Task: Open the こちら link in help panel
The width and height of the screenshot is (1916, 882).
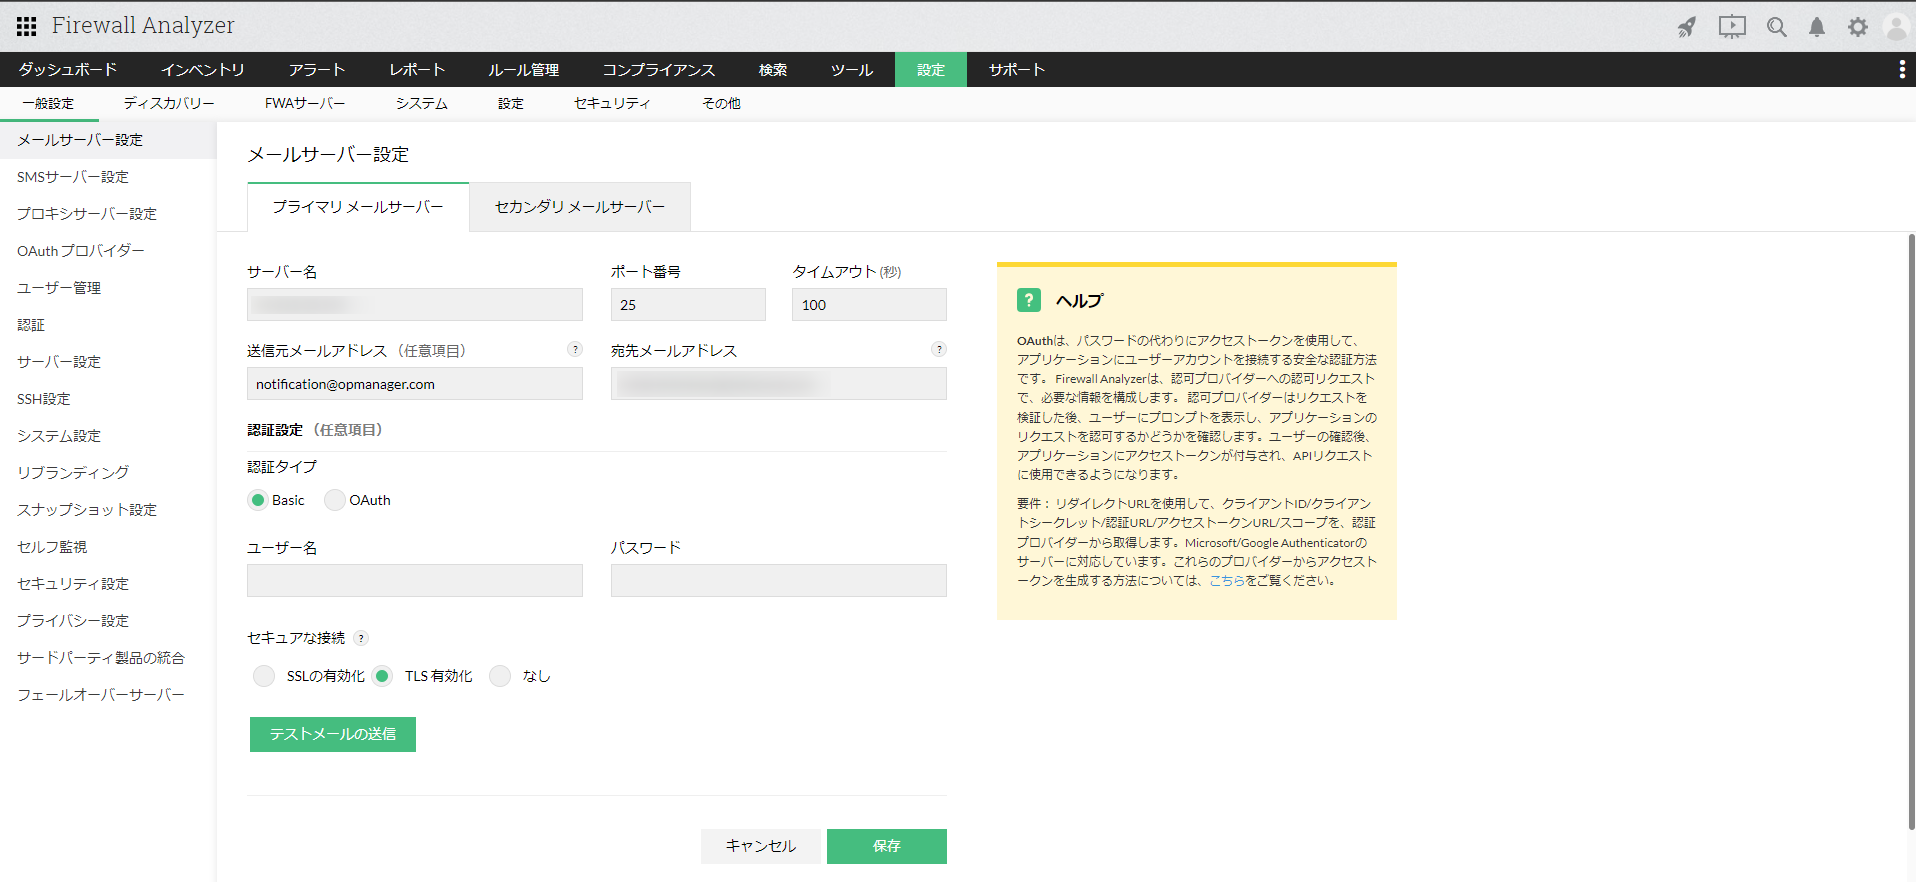Action: coord(1226,580)
